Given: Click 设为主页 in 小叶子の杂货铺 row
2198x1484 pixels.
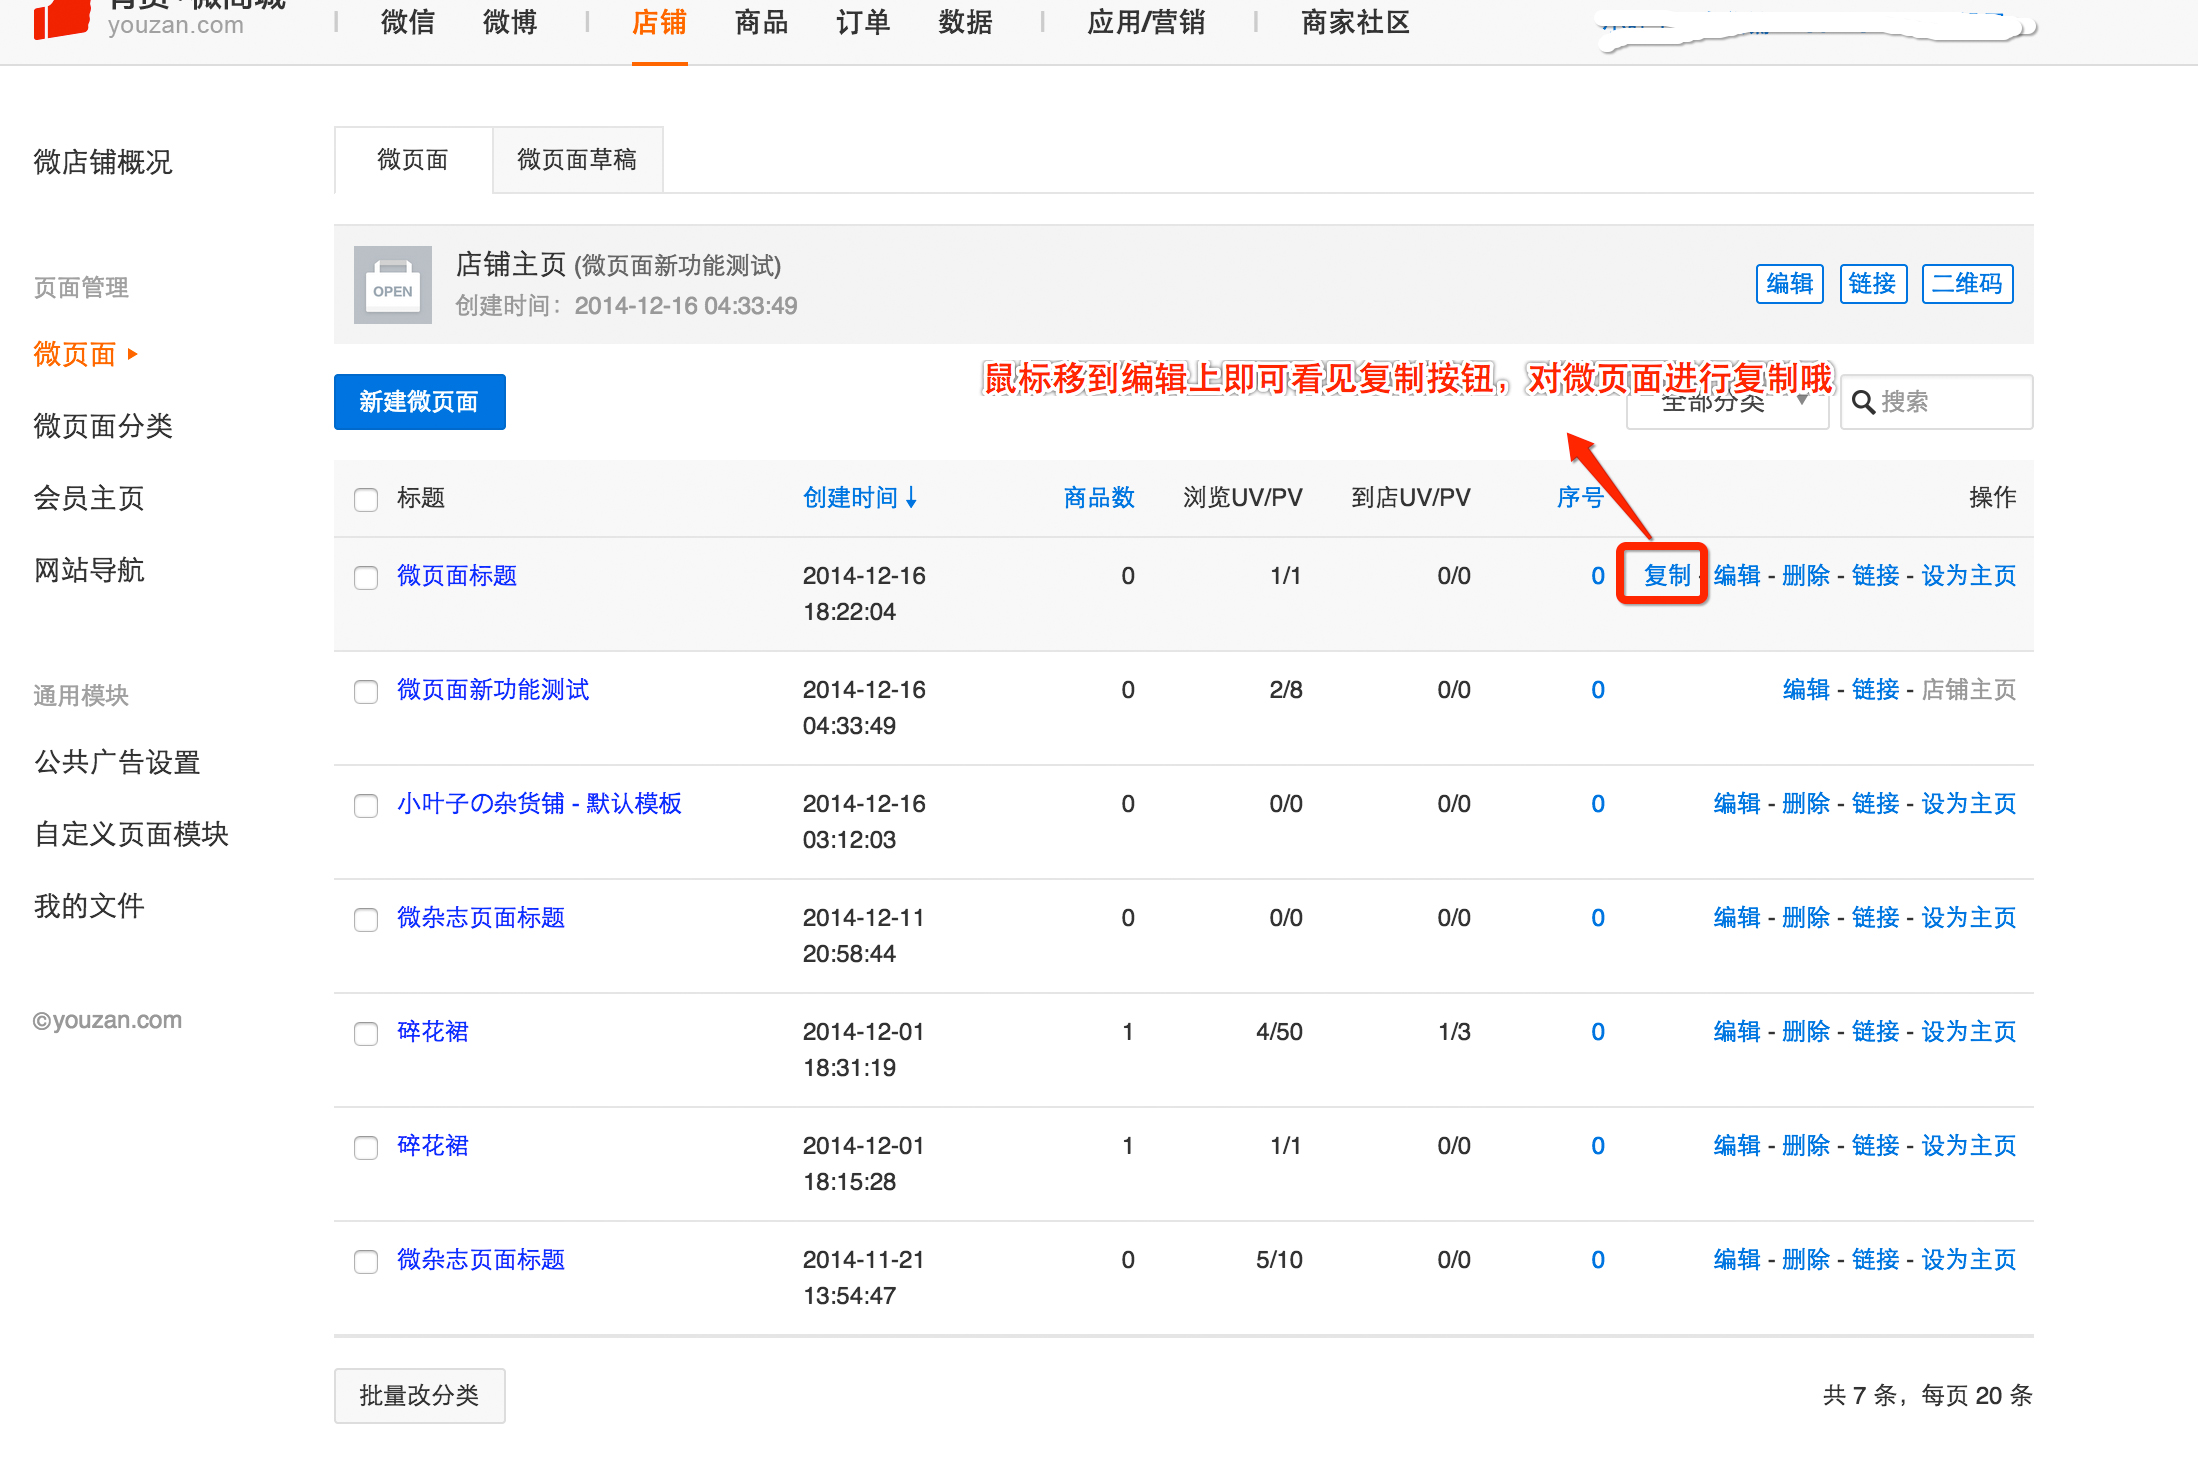Looking at the screenshot, I should (x=1969, y=803).
